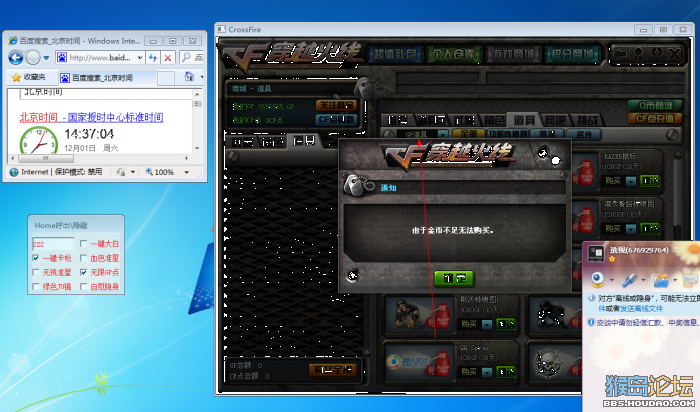Click the IE forward navigation button

(x=33, y=58)
